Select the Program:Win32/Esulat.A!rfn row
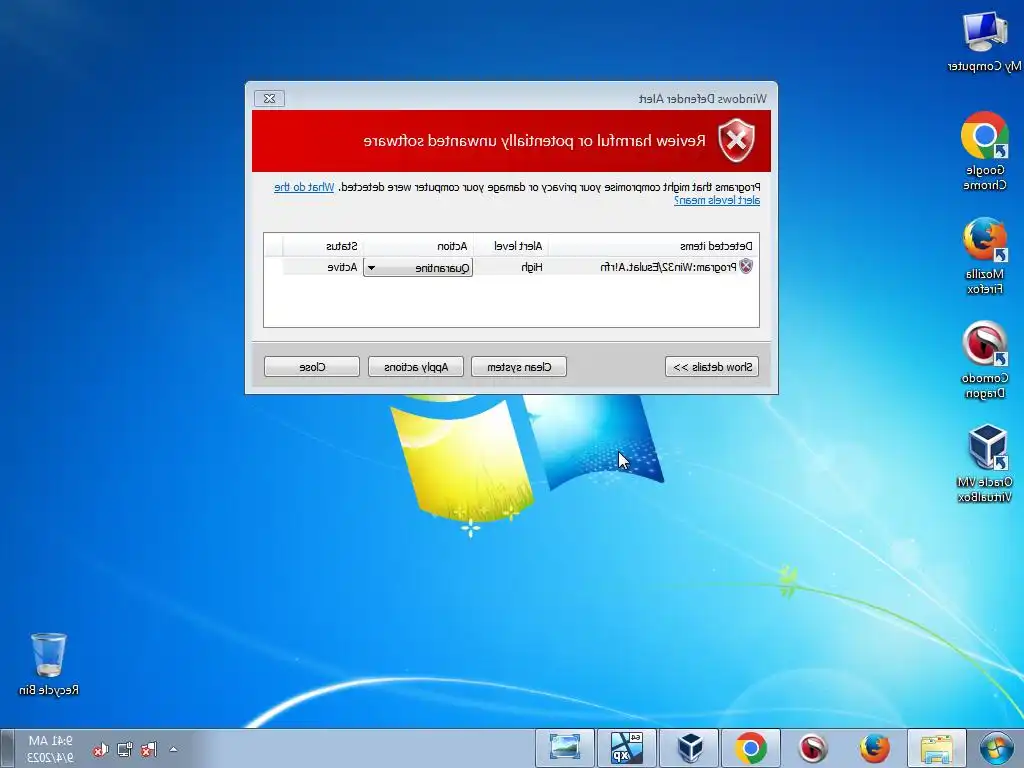 pyautogui.click(x=511, y=267)
